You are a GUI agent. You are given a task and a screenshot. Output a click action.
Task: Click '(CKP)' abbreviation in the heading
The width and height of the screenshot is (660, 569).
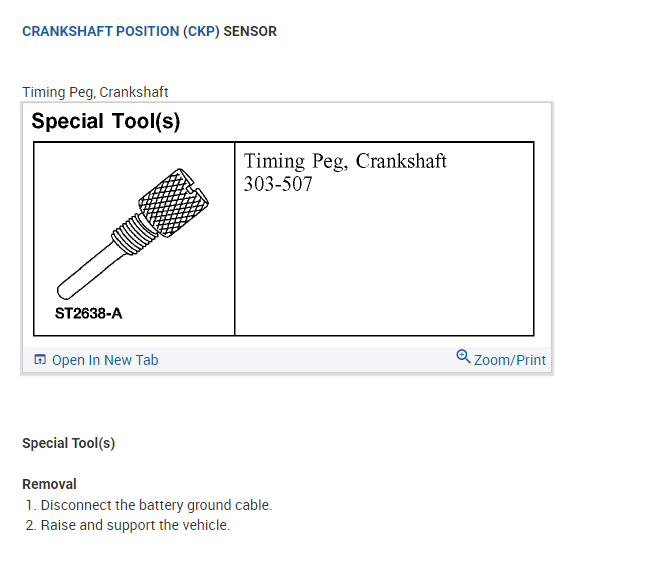[201, 31]
